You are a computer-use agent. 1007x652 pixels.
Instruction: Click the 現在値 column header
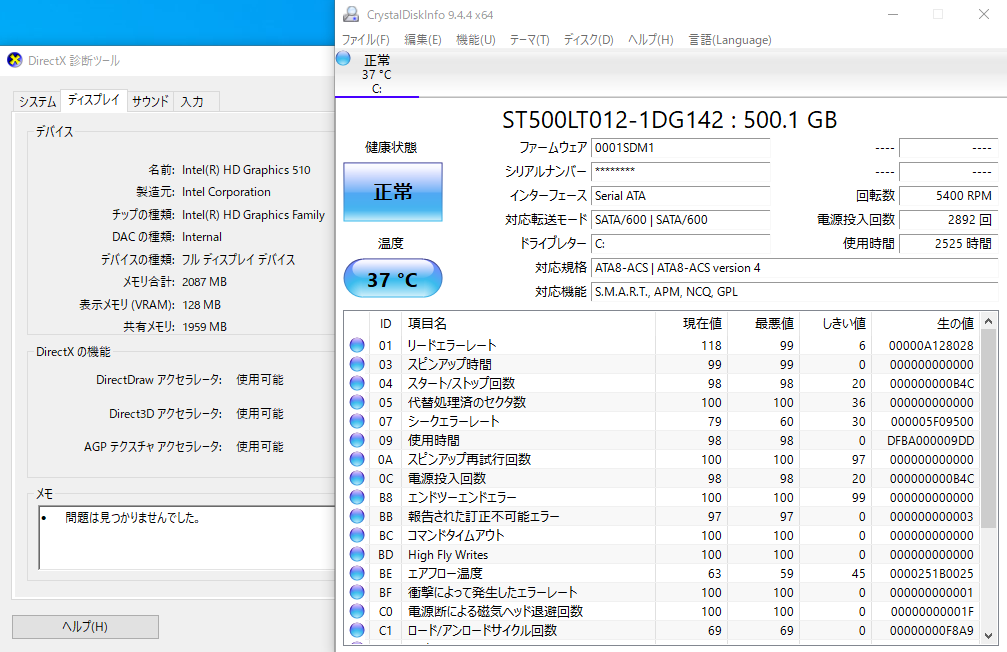pos(692,324)
